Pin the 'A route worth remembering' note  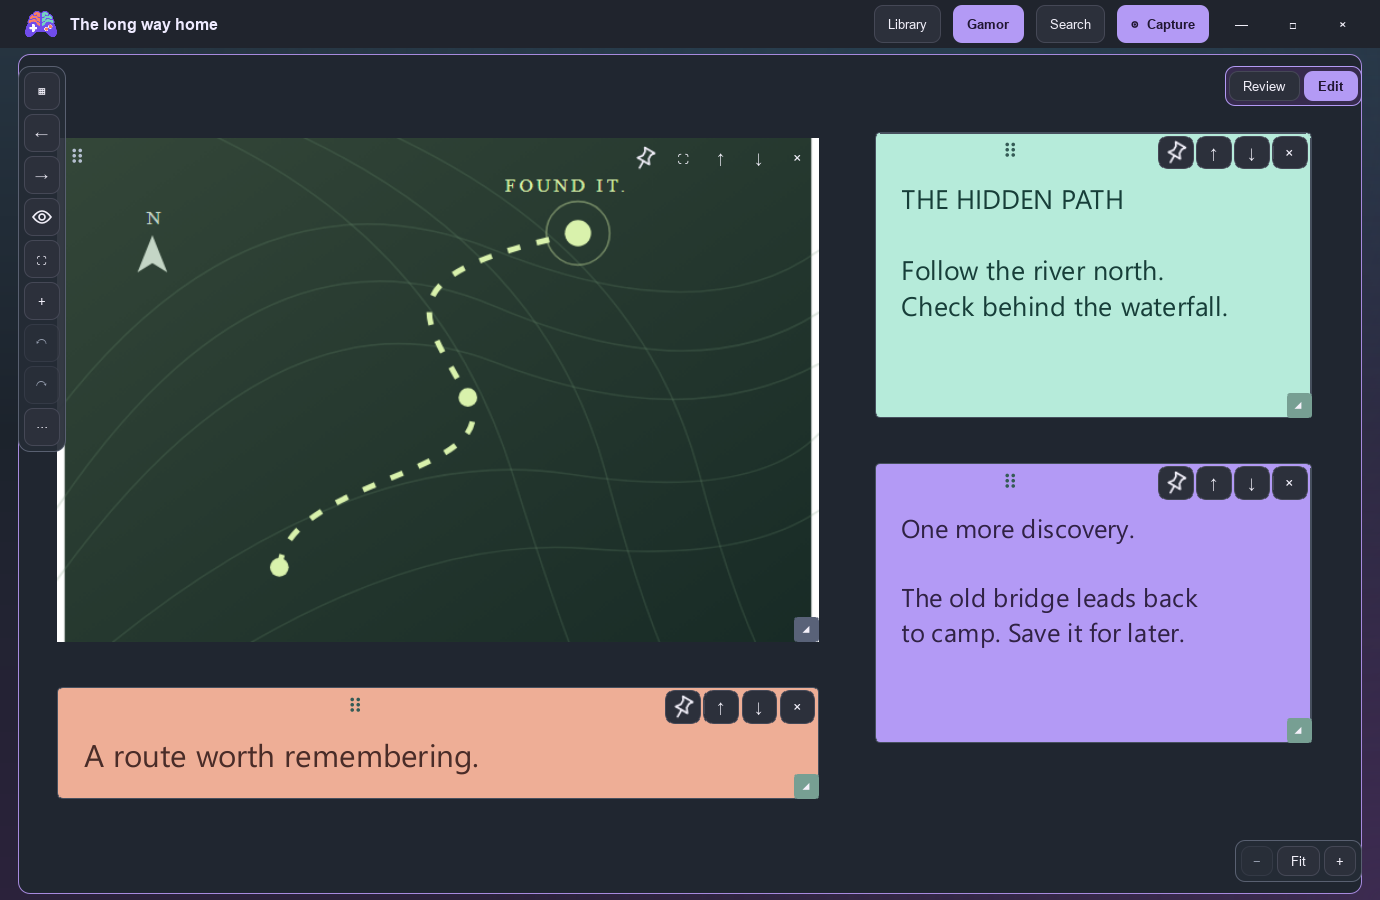pos(683,707)
